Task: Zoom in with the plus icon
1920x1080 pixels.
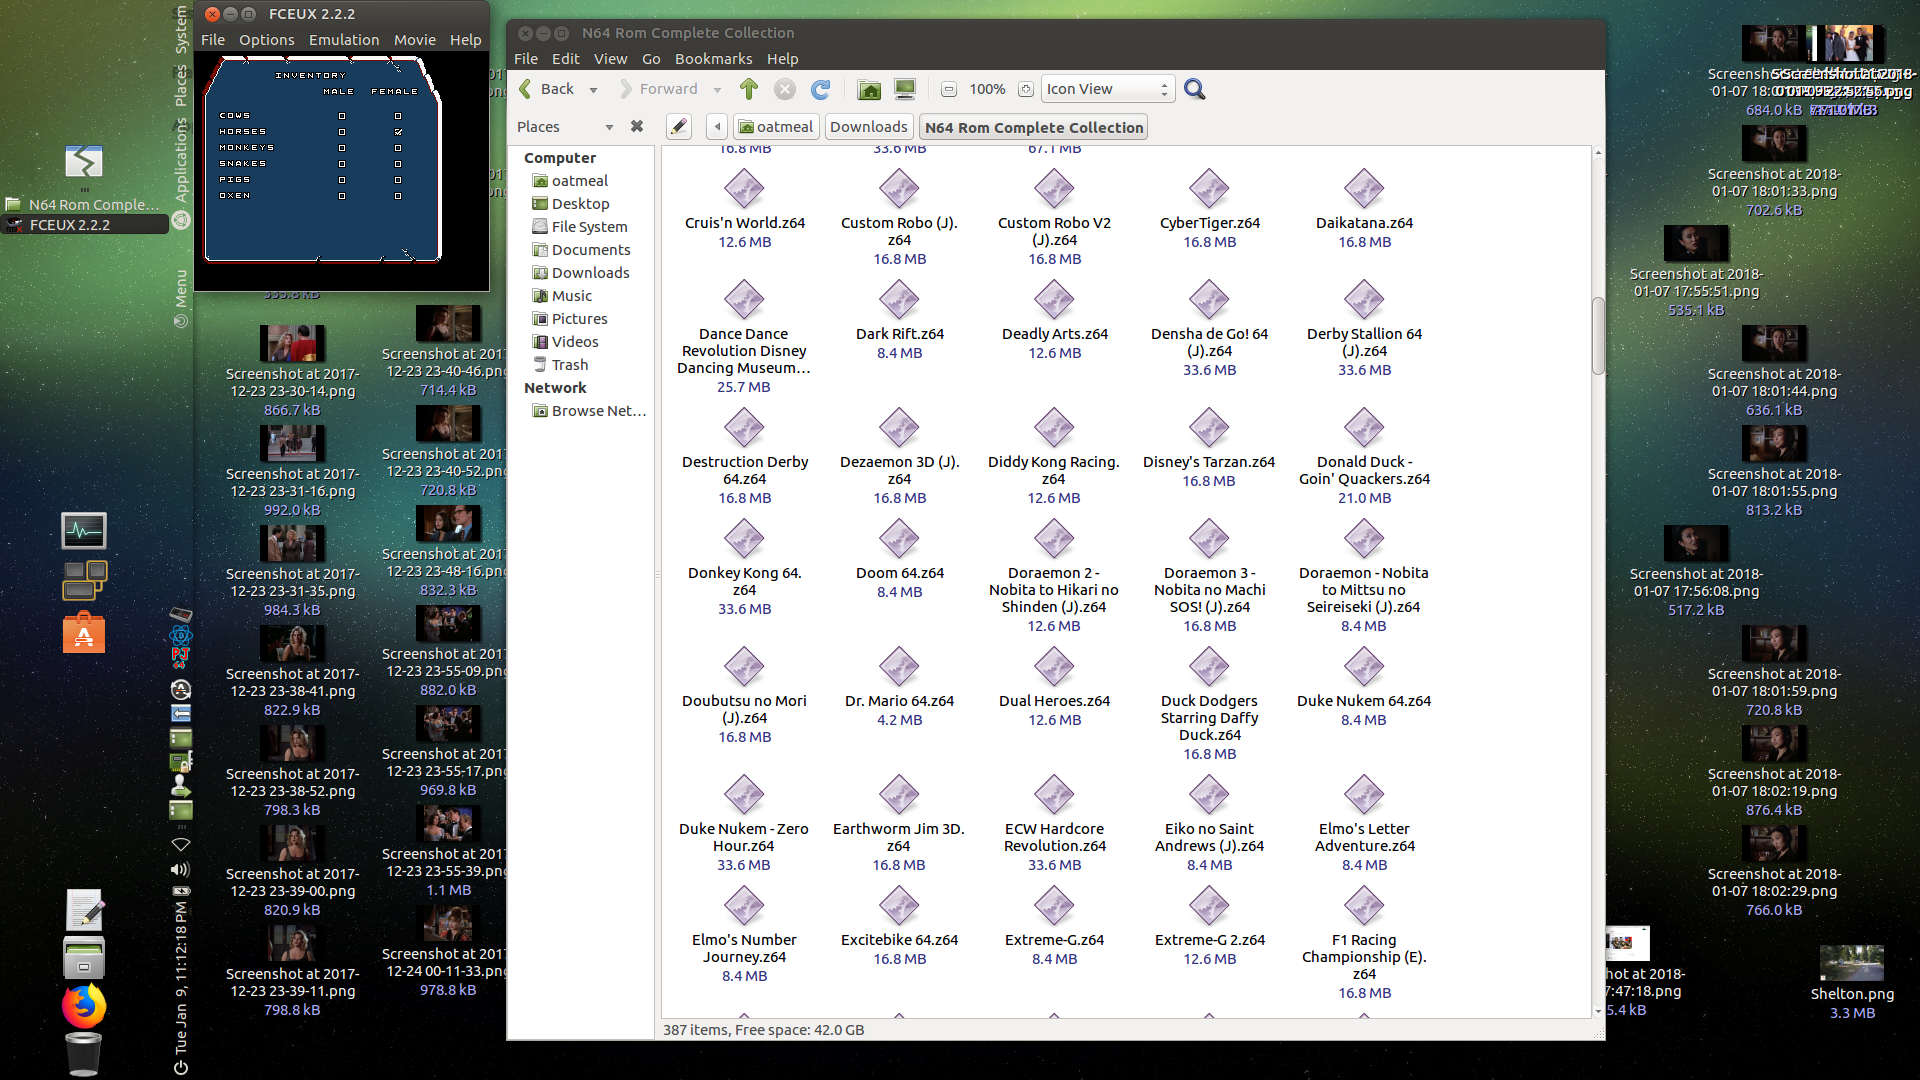Action: [1026, 89]
